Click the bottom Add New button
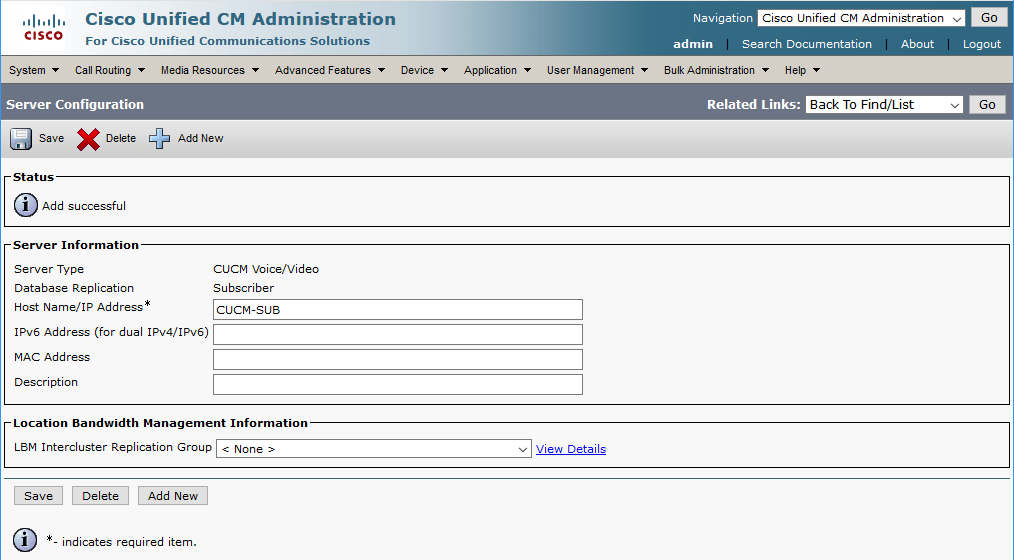This screenshot has height=560, width=1014. coord(173,496)
